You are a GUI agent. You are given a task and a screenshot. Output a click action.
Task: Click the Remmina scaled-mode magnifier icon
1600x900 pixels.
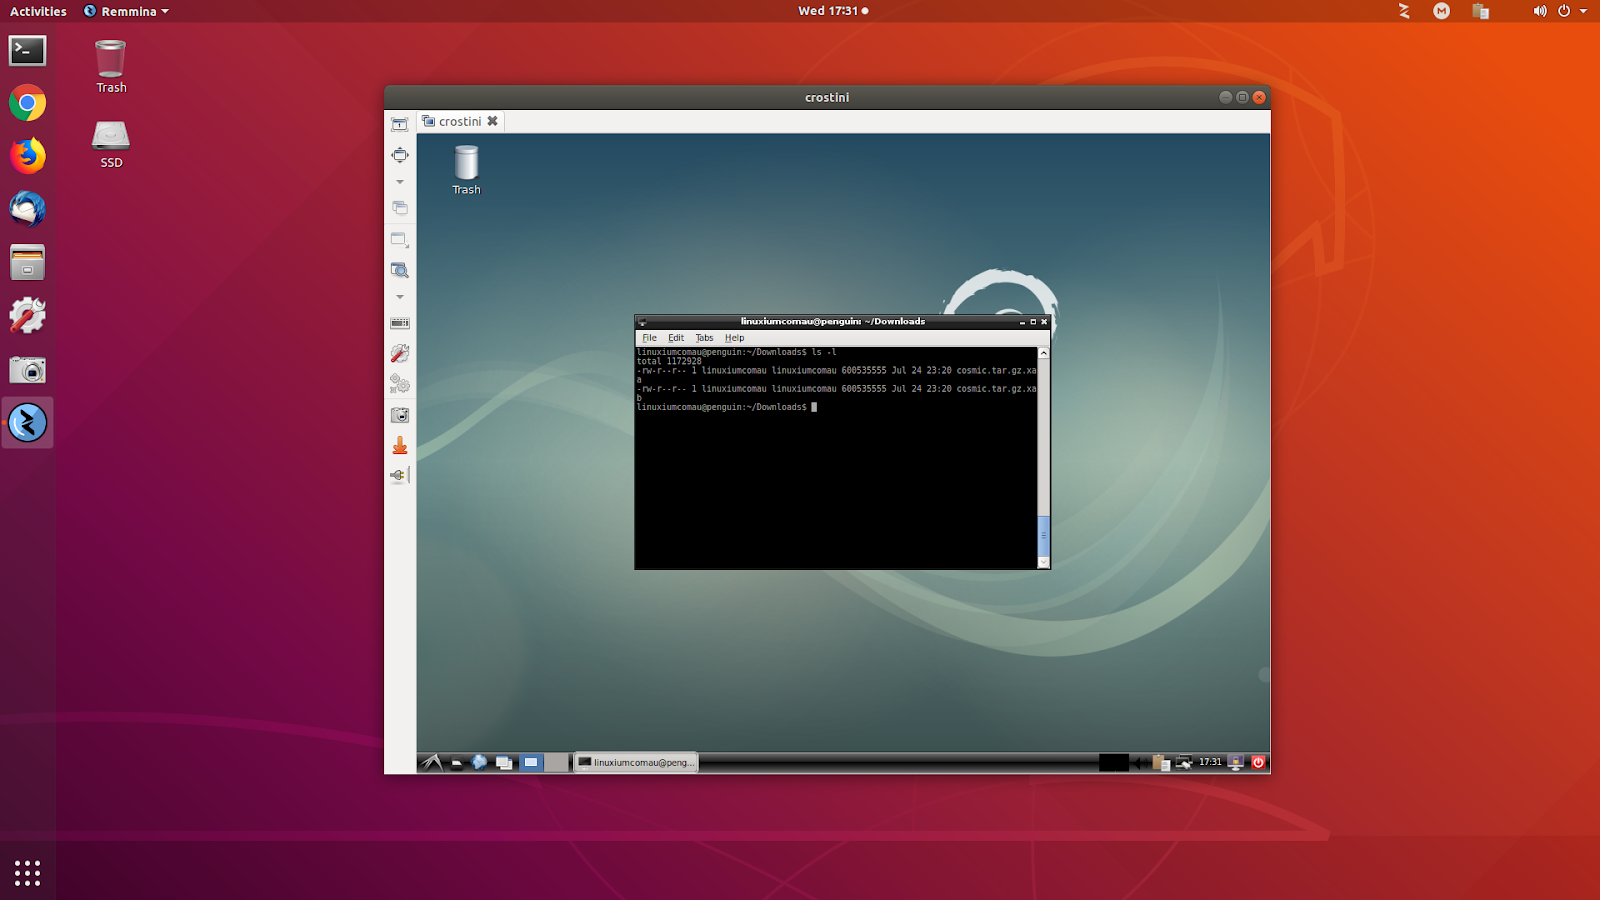[x=400, y=269]
